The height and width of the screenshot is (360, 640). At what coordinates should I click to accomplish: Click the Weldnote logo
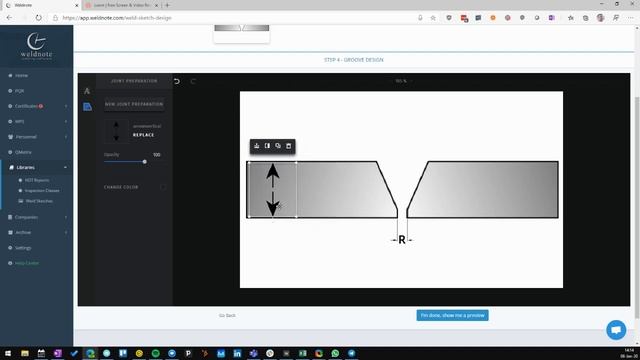pos(36,47)
